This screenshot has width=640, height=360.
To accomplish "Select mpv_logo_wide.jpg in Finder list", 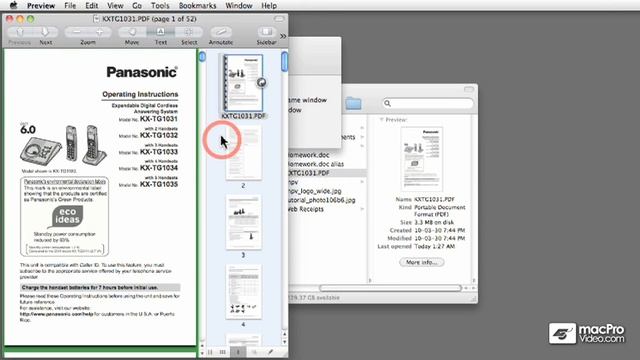I will (x=315, y=191).
